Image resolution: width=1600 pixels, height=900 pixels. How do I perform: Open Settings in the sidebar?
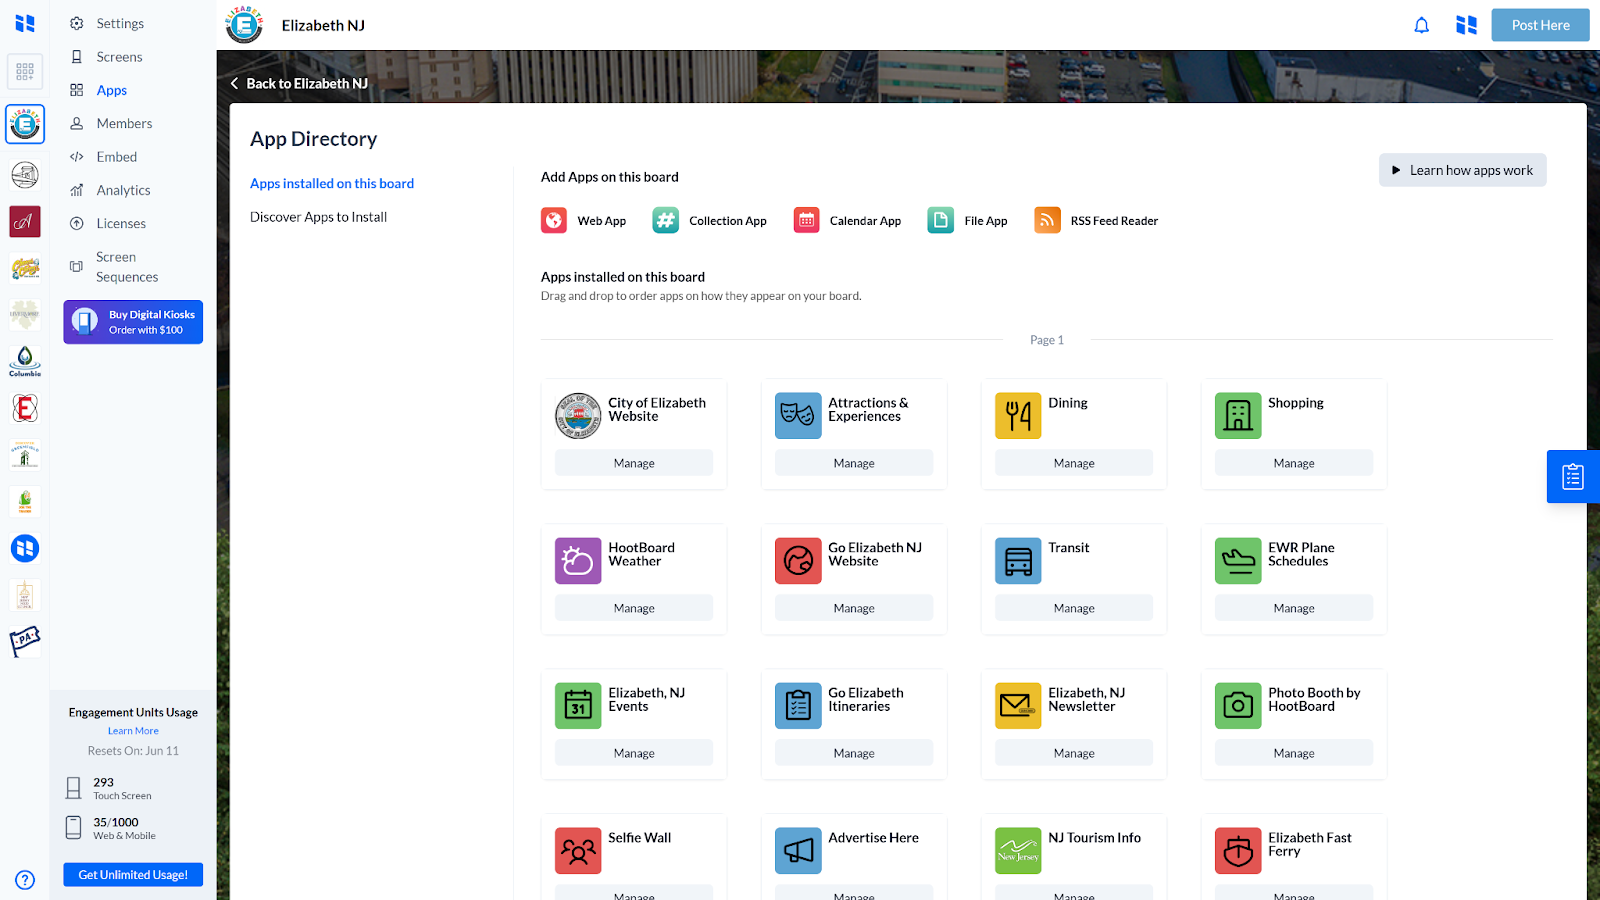[107, 23]
